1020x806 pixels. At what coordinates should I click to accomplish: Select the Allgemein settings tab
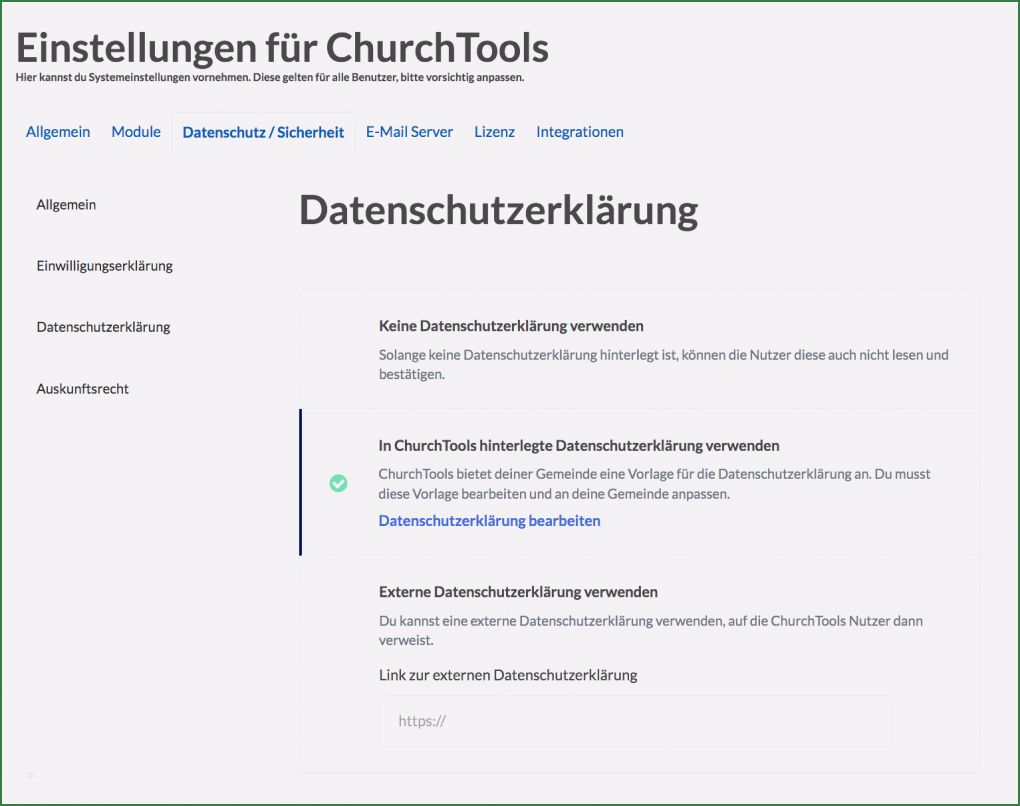(x=57, y=131)
